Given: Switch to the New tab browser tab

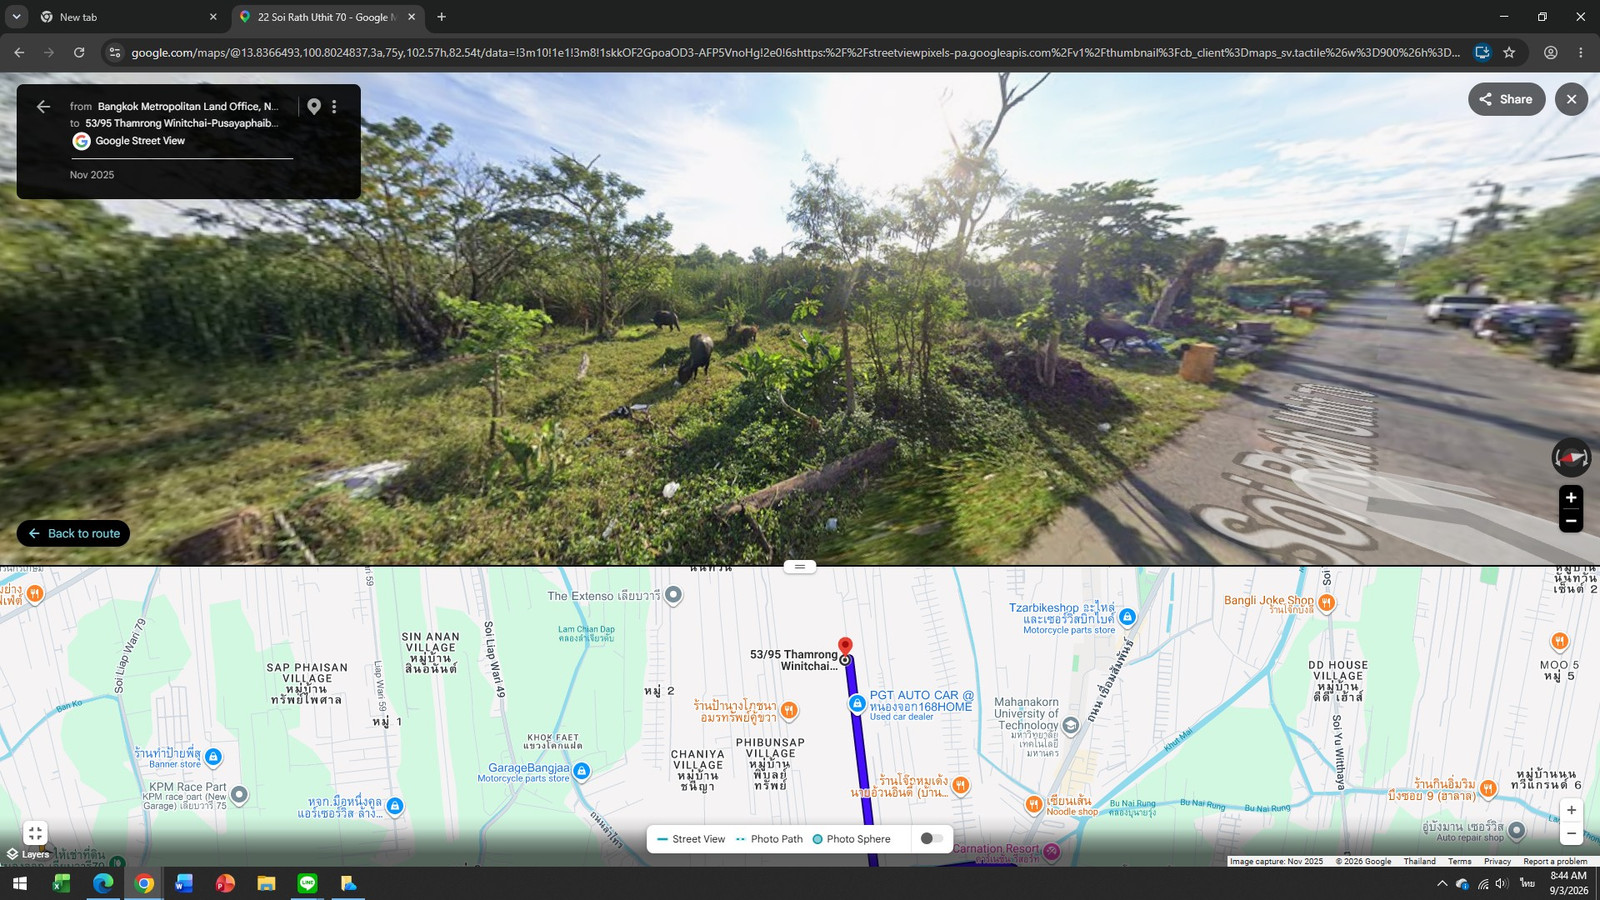Looking at the screenshot, I should pyautogui.click(x=128, y=17).
